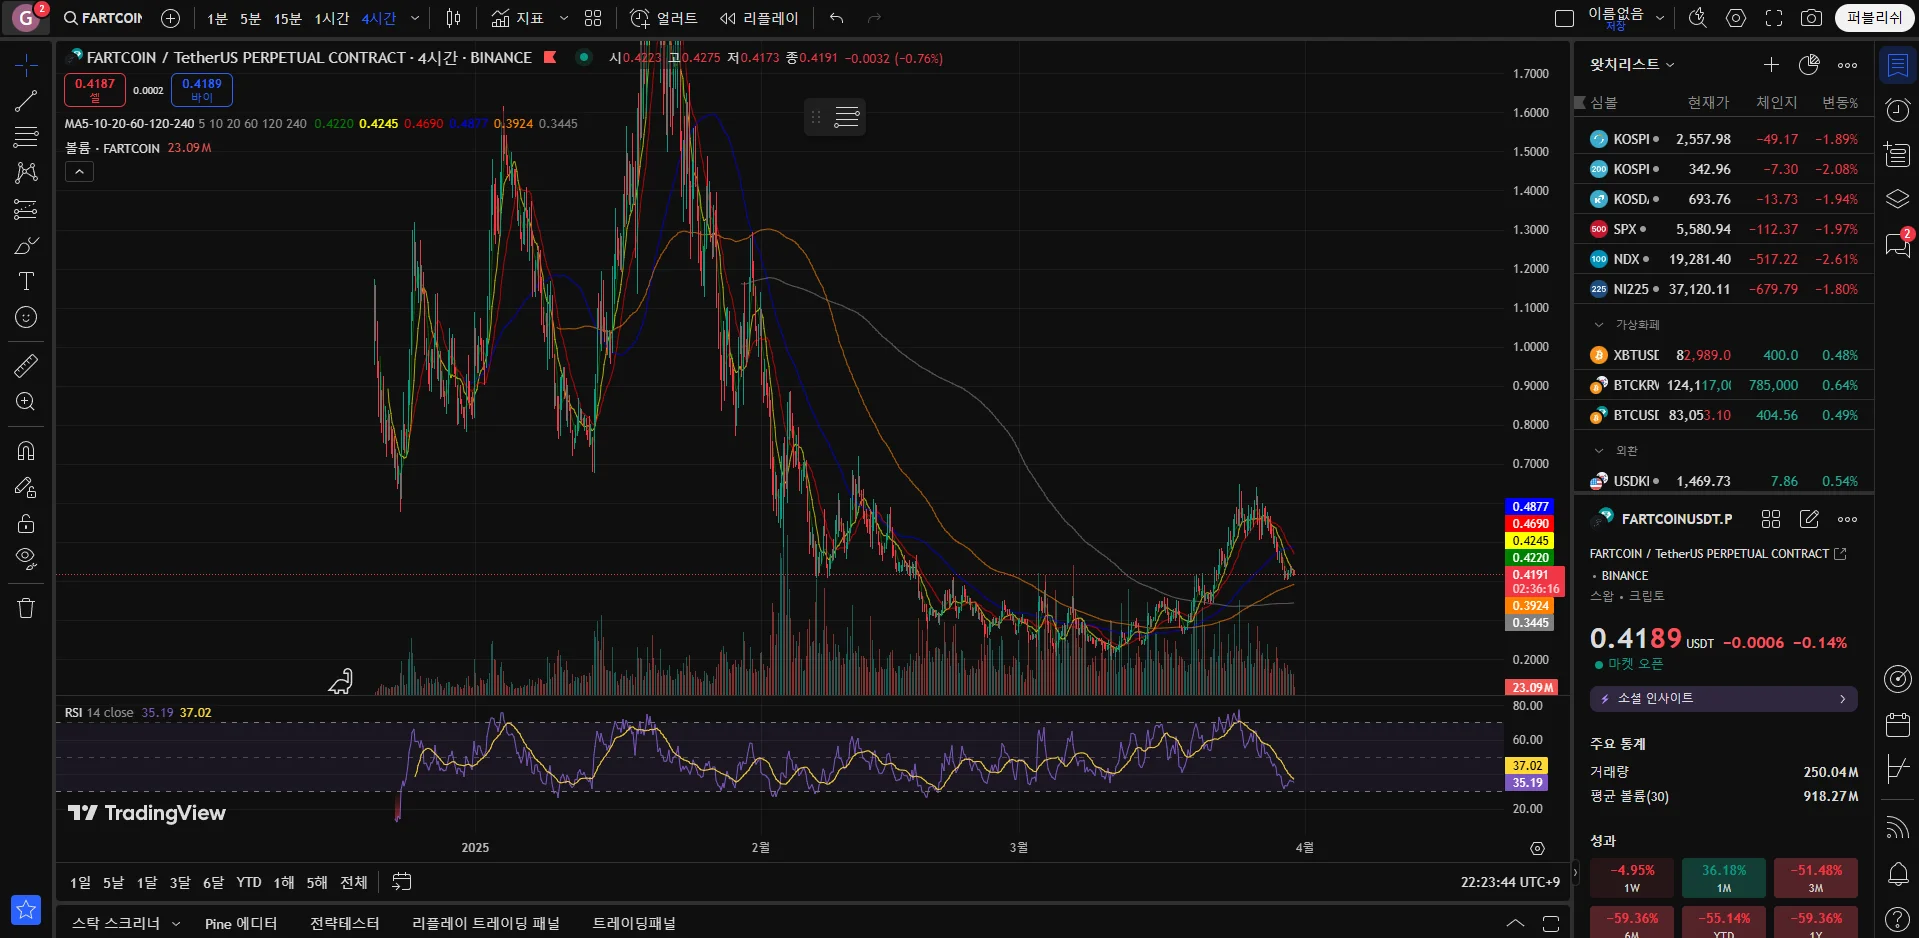The image size is (1919, 938).
Task: Collapse the 외환 watchlist section
Action: (x=1599, y=451)
